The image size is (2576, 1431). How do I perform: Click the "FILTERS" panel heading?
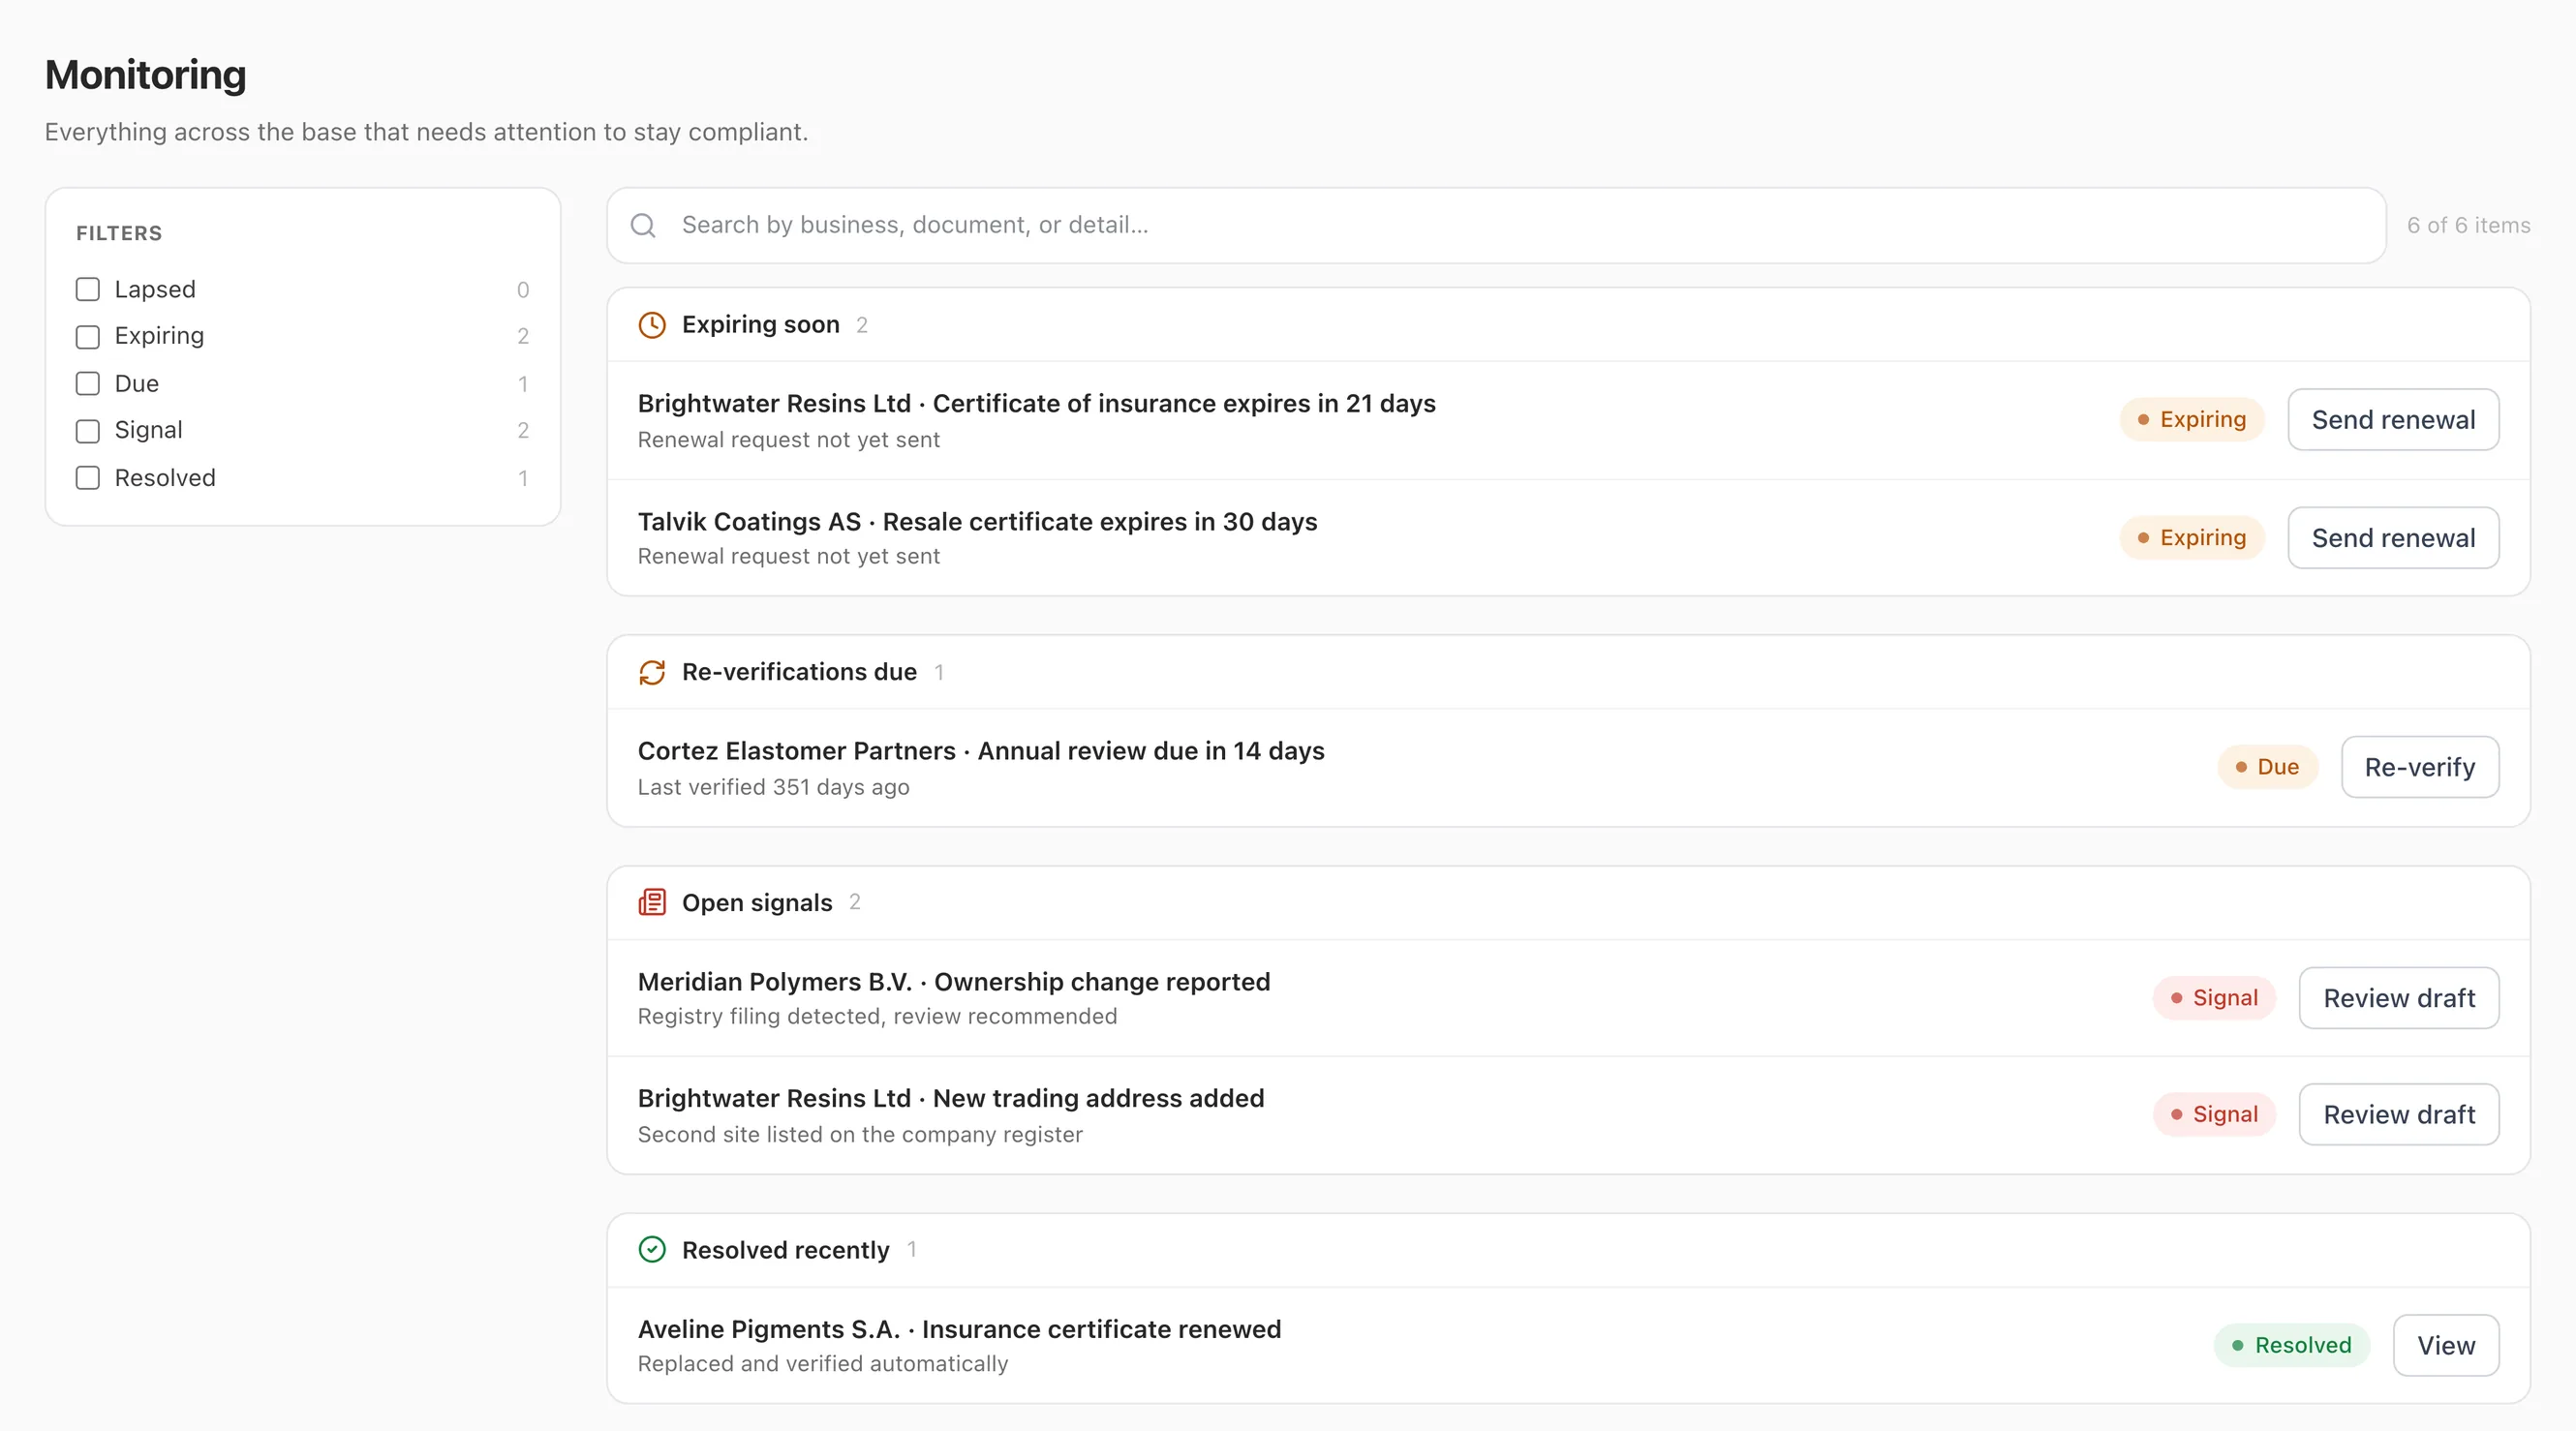pyautogui.click(x=119, y=233)
